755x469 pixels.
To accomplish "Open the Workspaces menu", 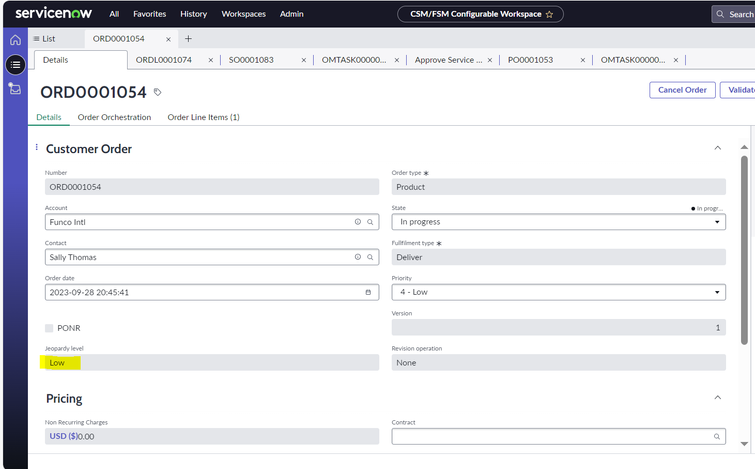I will point(244,14).
